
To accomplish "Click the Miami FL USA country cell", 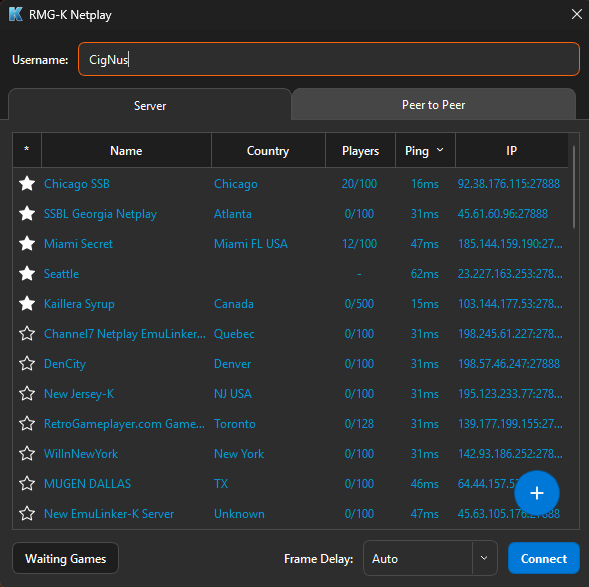I will [x=251, y=244].
